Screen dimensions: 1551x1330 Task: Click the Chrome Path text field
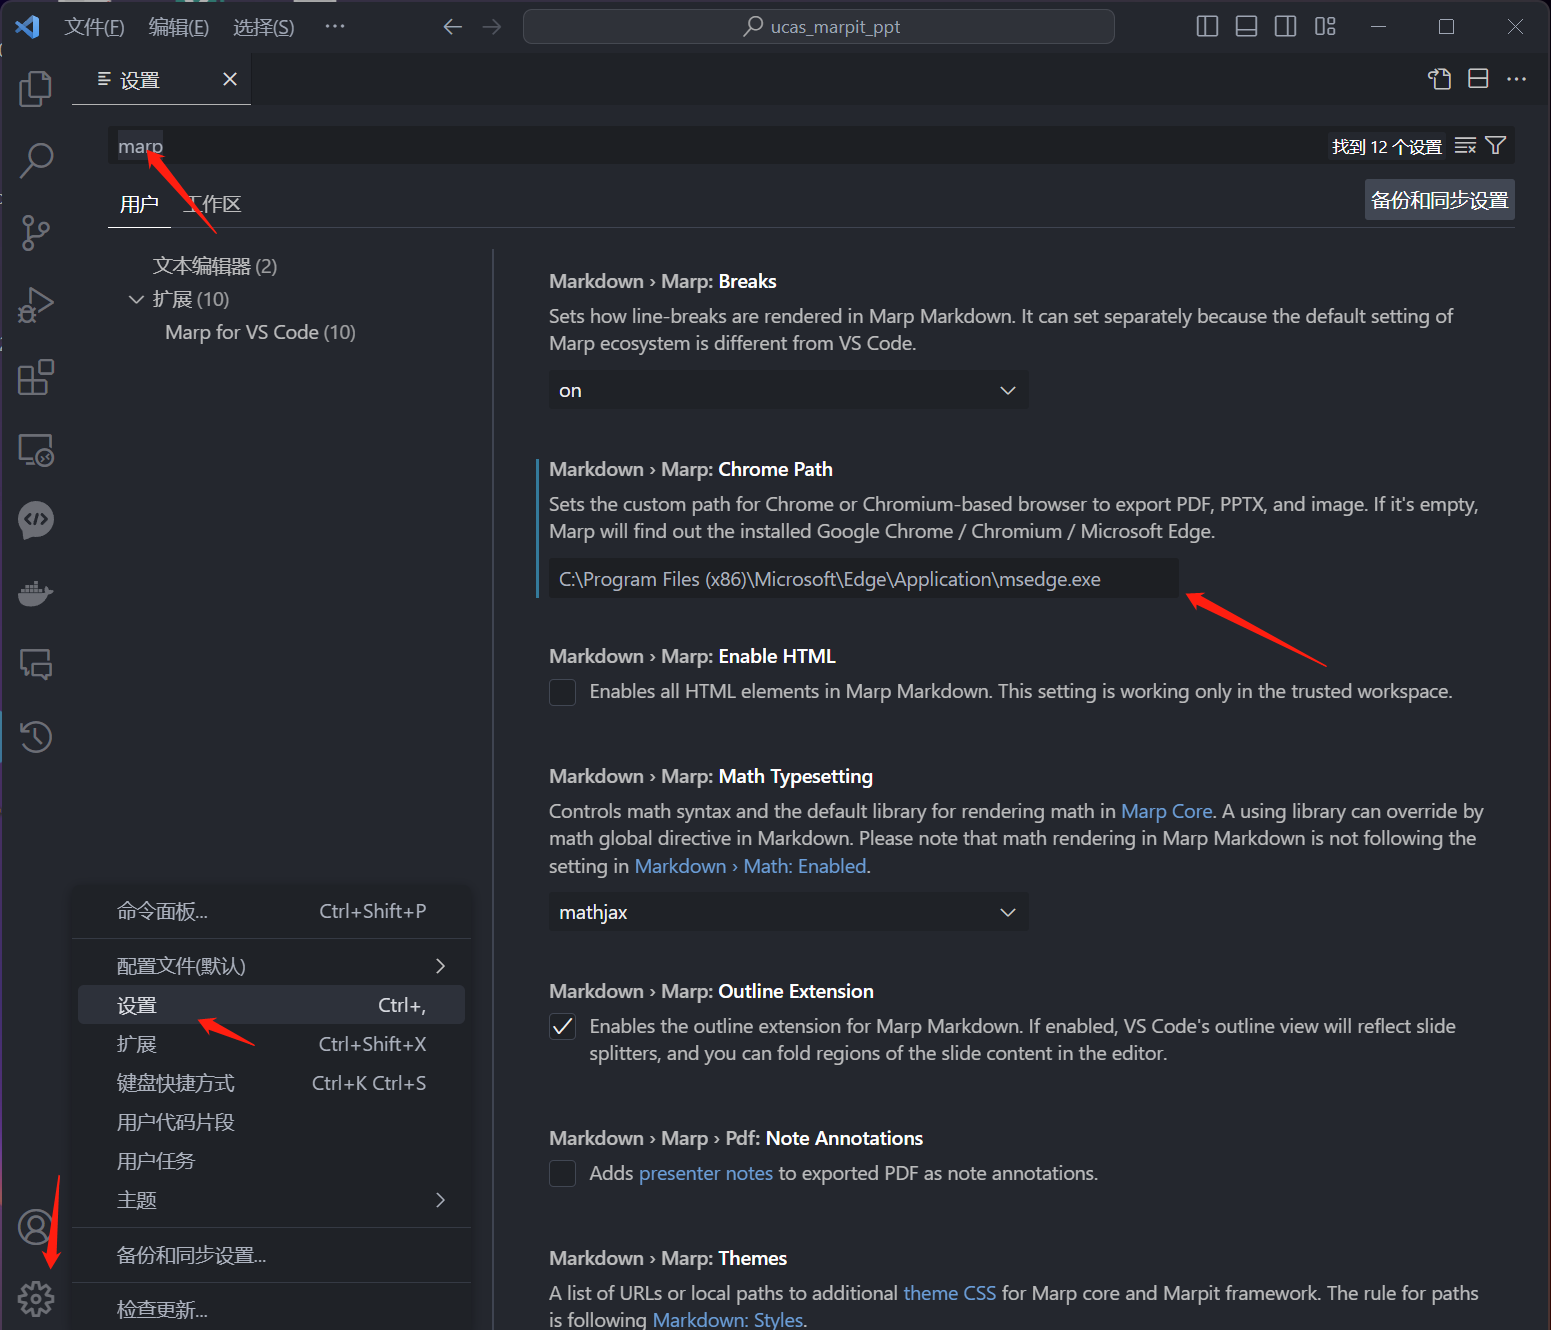(863, 579)
